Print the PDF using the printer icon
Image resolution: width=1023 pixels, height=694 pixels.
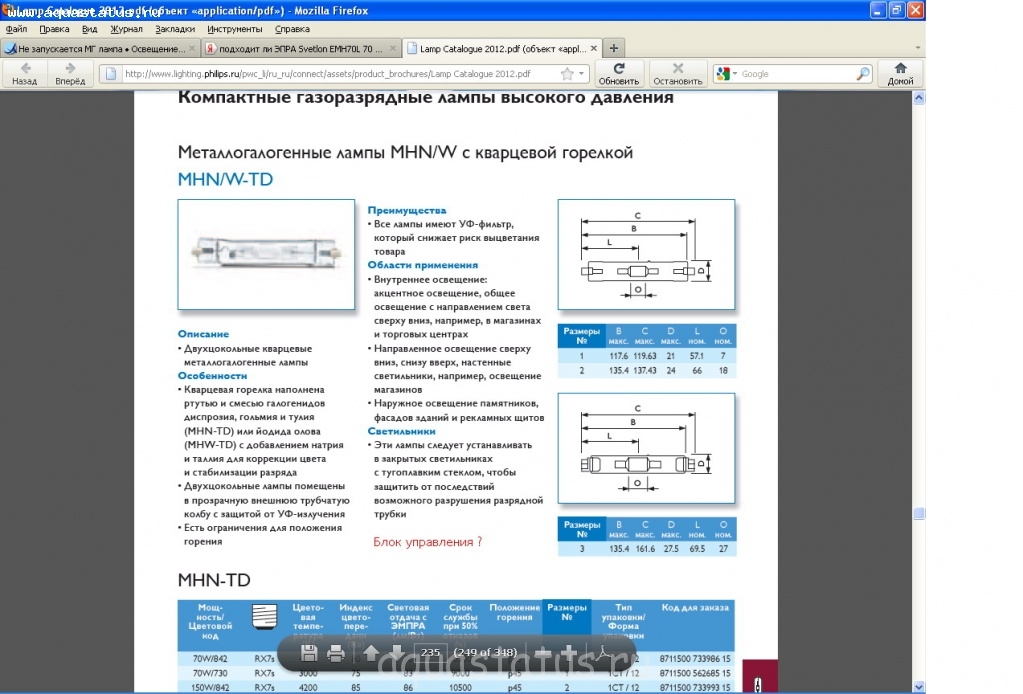pos(336,652)
